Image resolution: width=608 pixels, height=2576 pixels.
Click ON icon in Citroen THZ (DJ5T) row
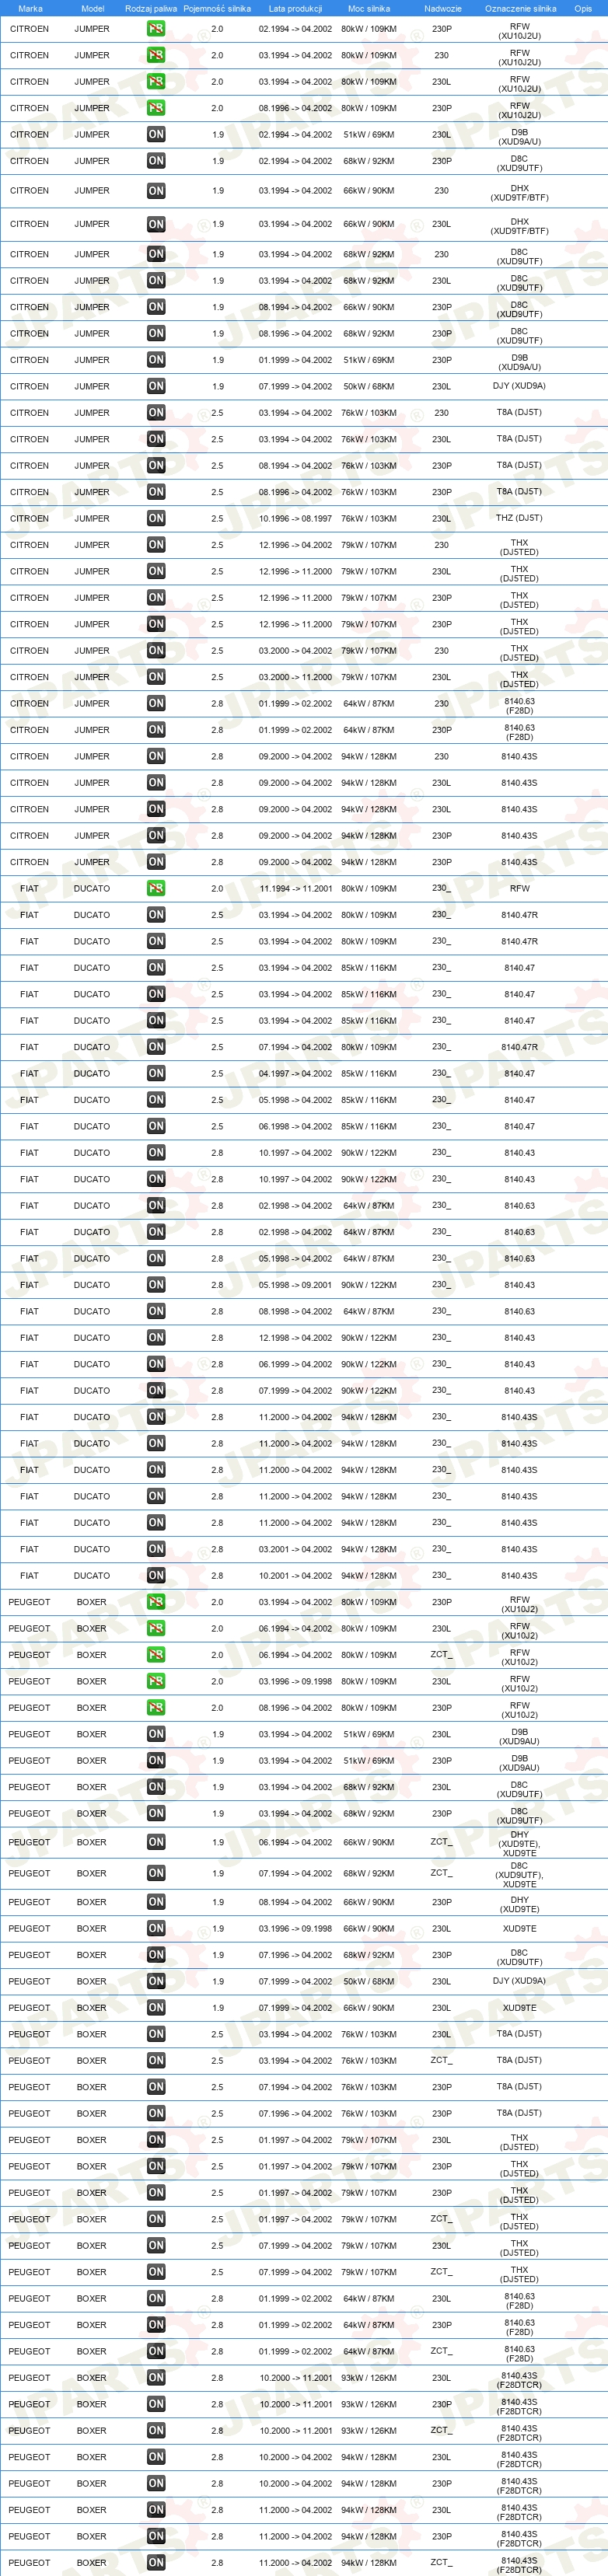[156, 518]
